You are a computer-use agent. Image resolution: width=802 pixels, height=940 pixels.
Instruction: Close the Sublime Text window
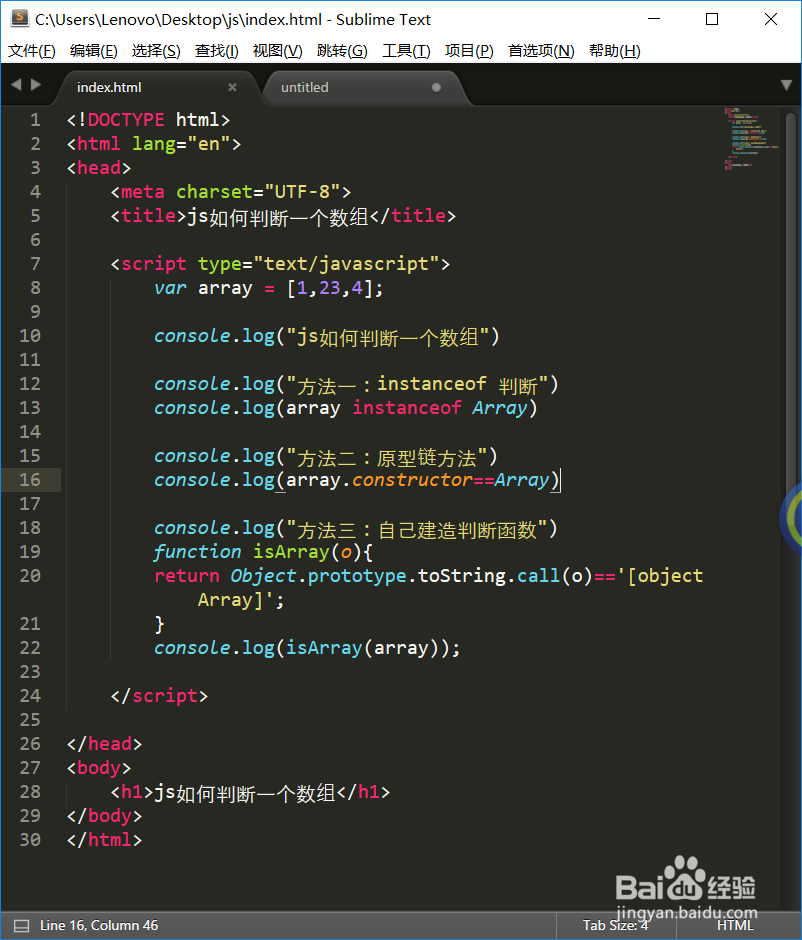(x=771, y=19)
